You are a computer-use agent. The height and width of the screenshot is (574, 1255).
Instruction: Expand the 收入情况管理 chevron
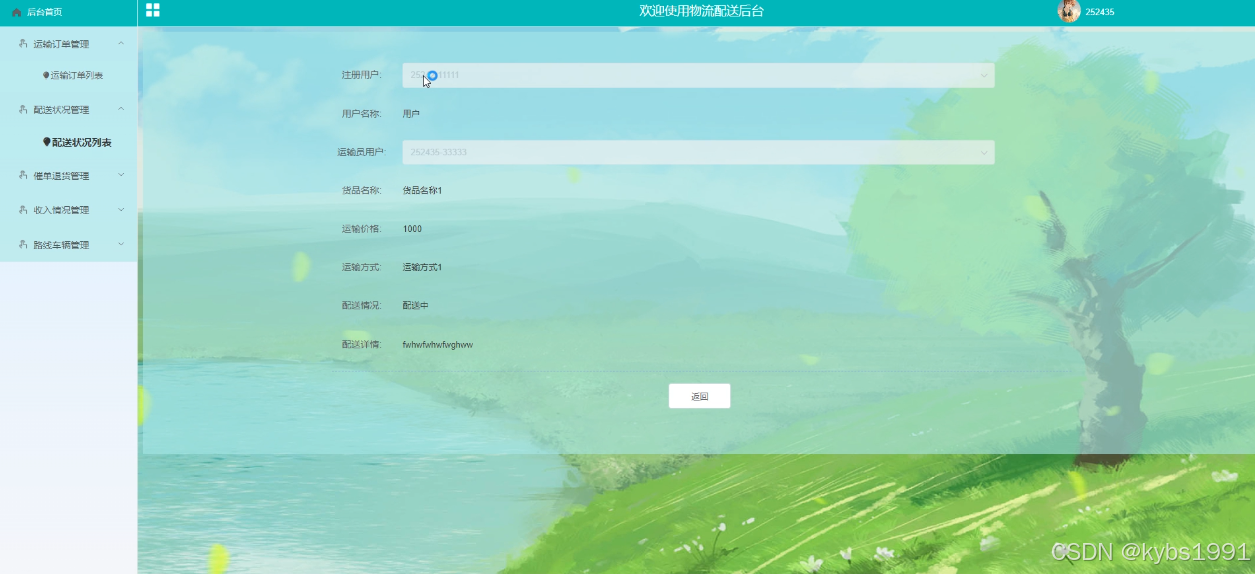point(121,209)
